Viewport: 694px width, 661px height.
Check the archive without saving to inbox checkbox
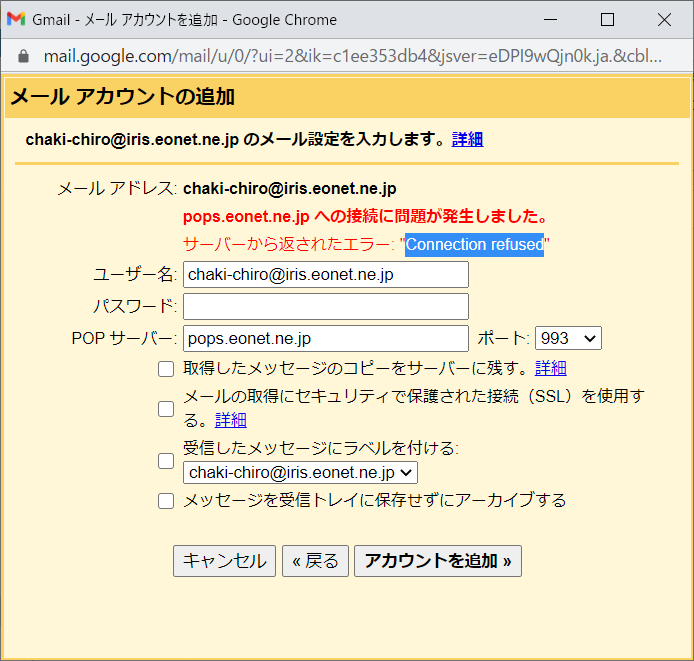(166, 501)
